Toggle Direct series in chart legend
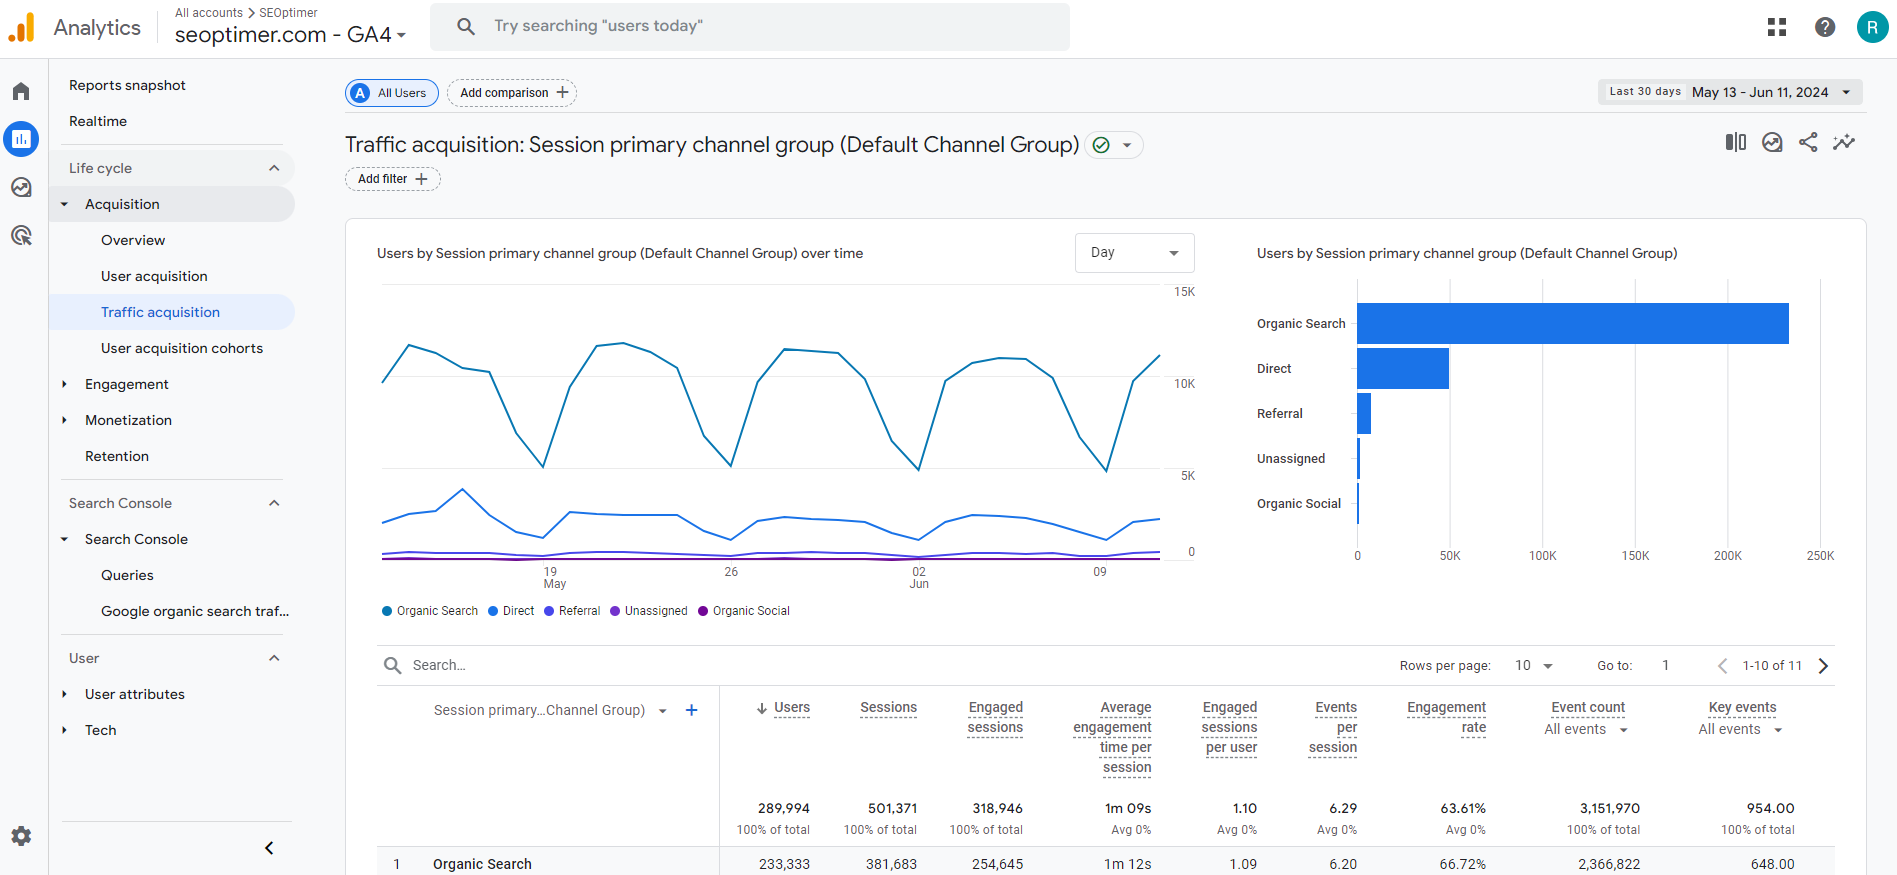Viewport: 1897px width, 875px height. click(511, 611)
